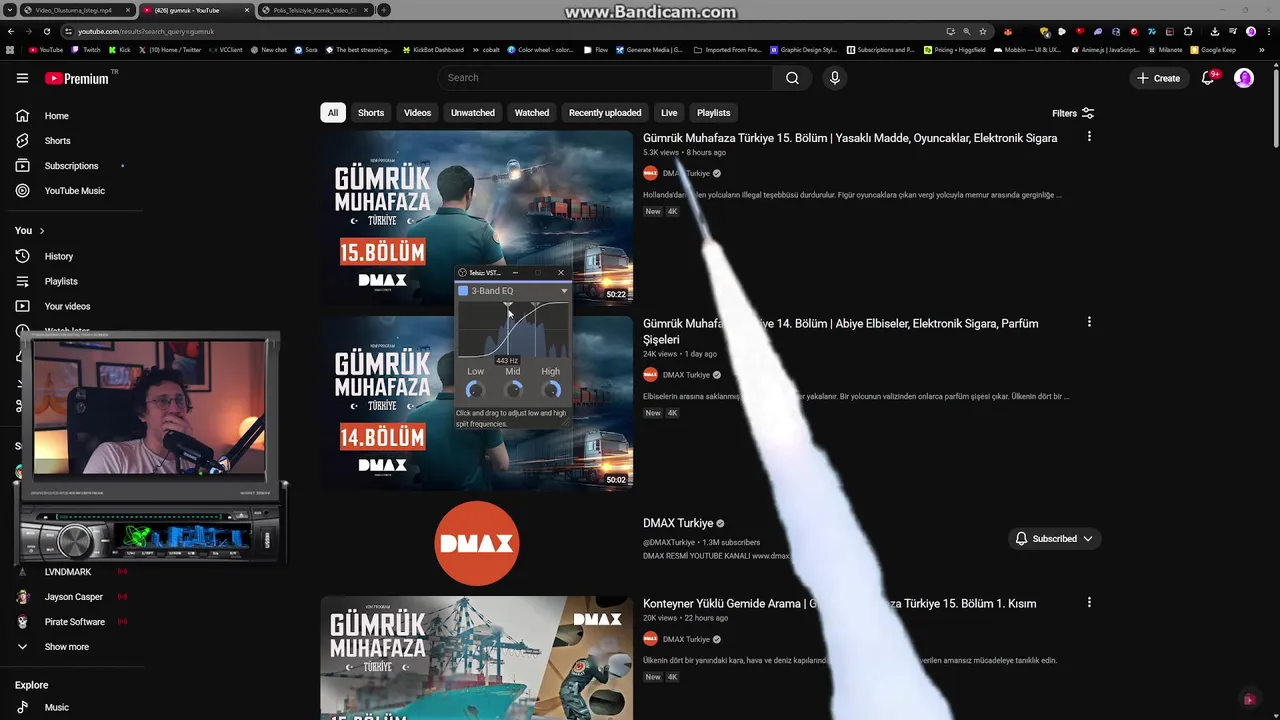Open a new browser tab
1280x720 pixels.
point(384,10)
